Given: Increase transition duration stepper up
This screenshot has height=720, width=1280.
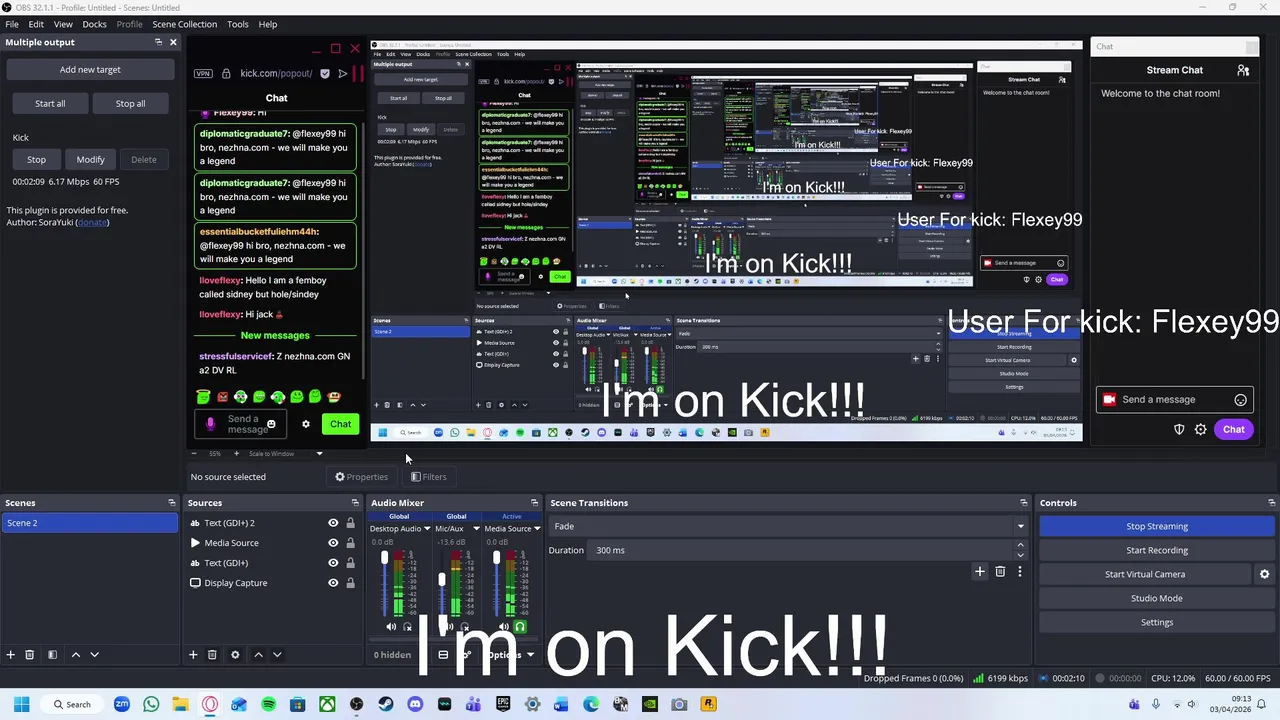Looking at the screenshot, I should (x=1020, y=546).
